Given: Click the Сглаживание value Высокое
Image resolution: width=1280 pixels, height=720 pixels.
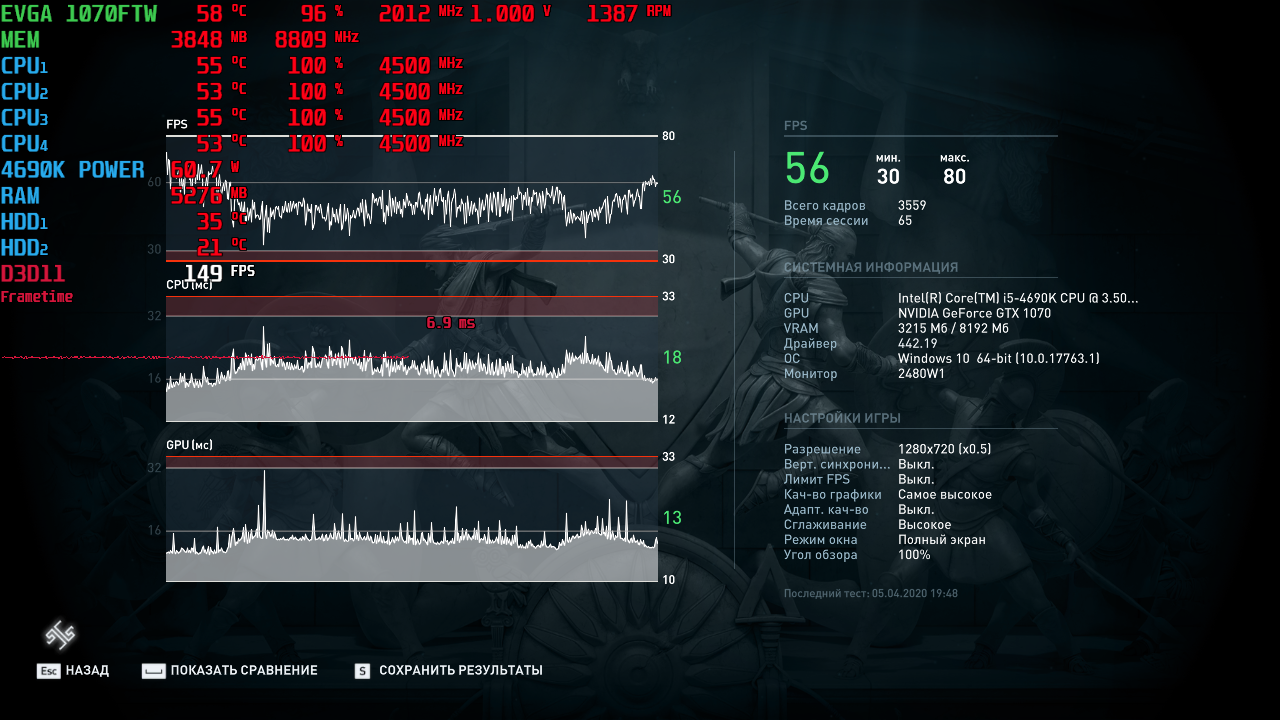Looking at the screenshot, I should 925,524.
